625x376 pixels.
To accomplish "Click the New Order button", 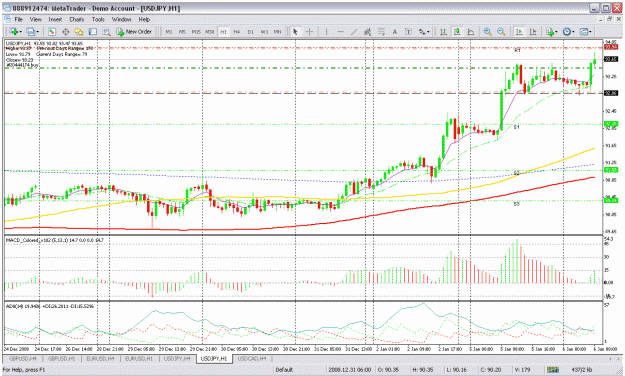I will click(134, 31).
